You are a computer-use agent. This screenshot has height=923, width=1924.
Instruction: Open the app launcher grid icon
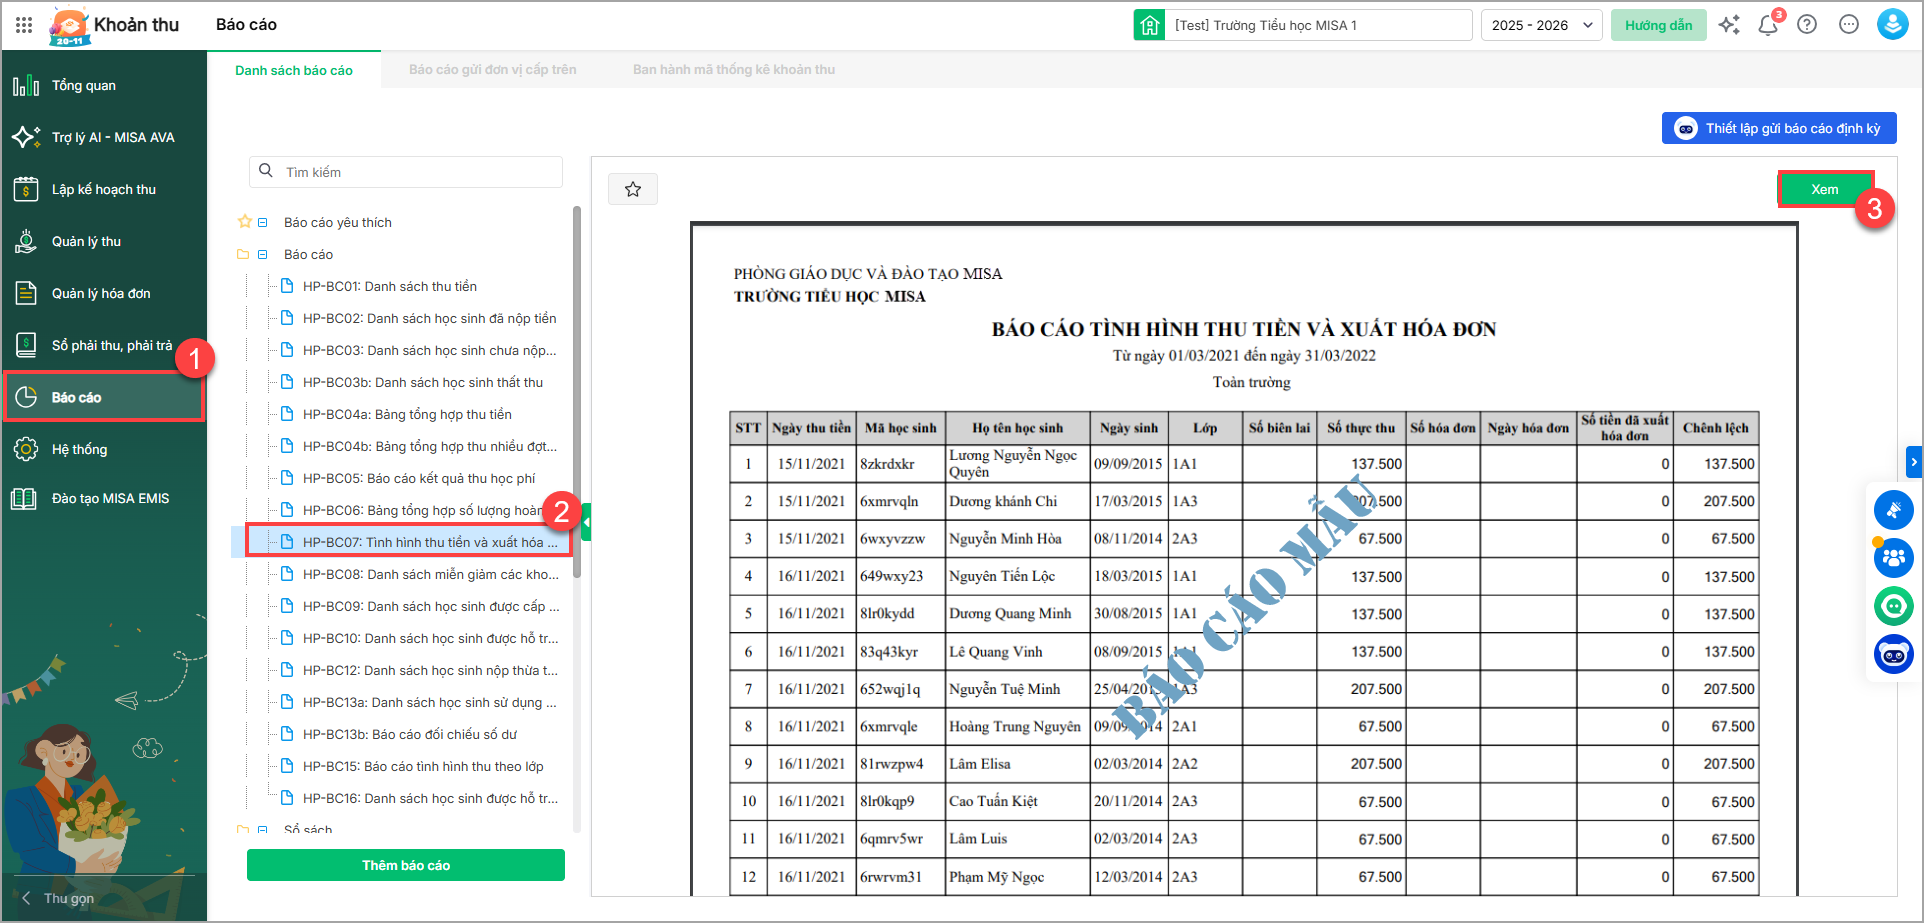[x=24, y=25]
